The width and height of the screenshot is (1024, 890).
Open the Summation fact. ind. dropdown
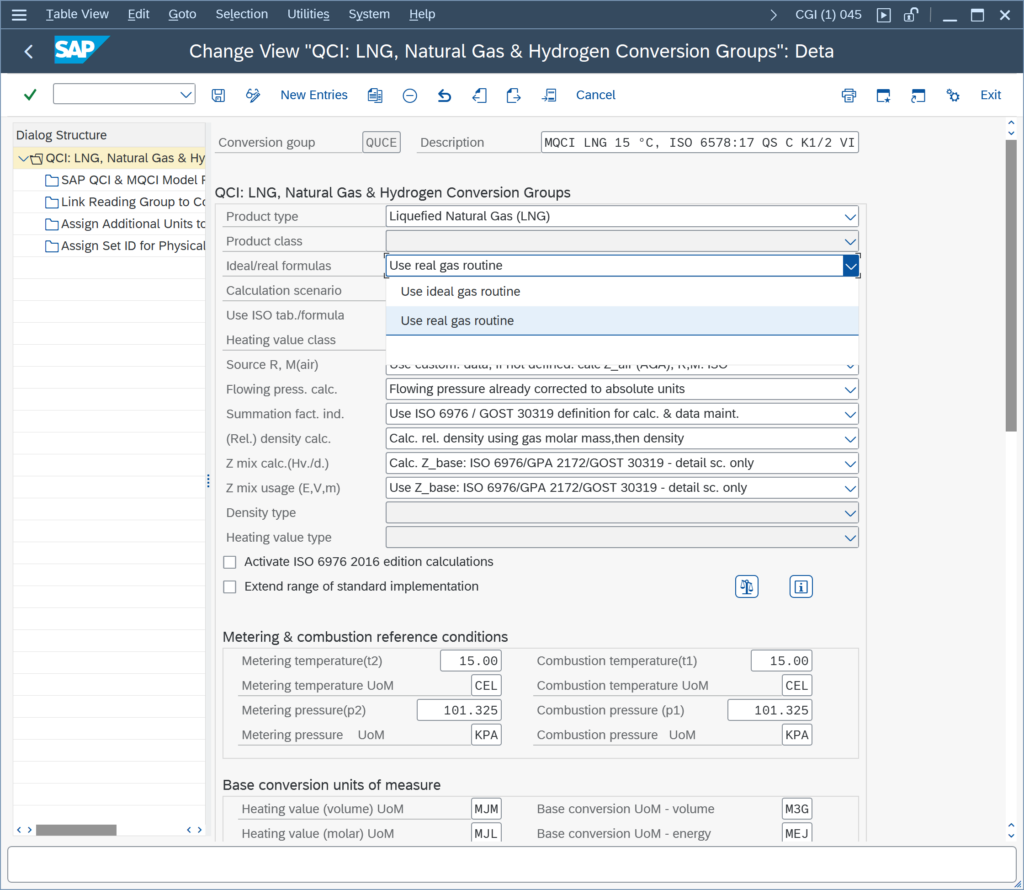850,415
